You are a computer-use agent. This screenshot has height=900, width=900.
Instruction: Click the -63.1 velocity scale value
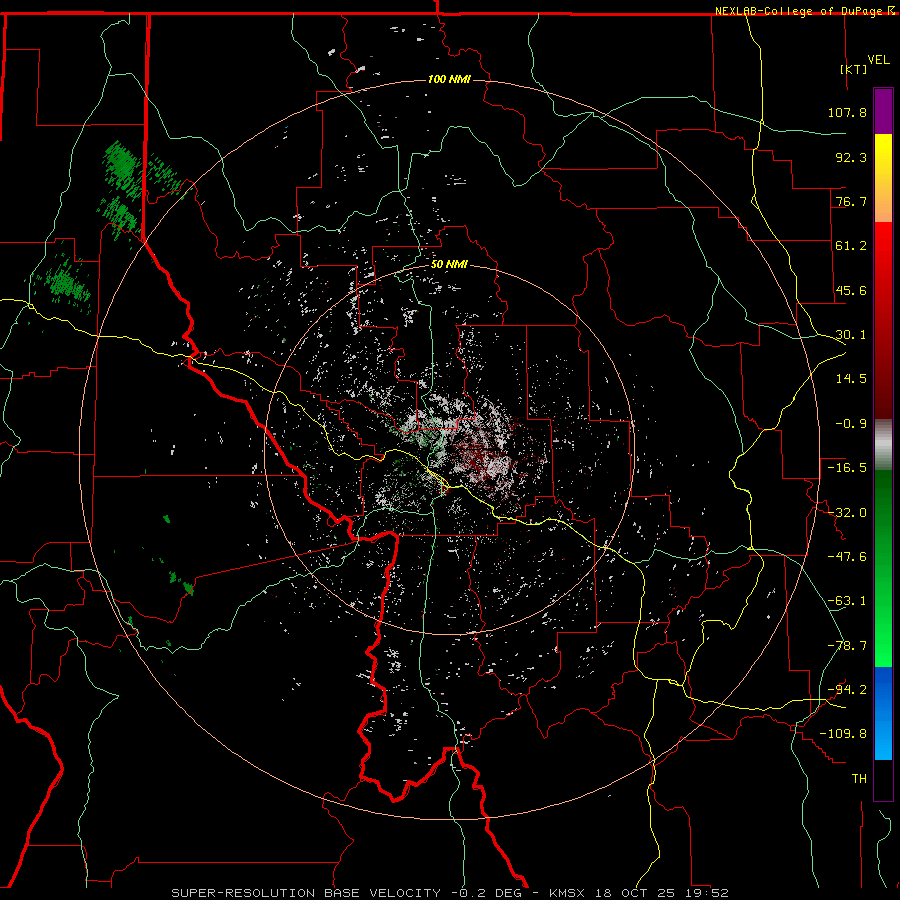847,601
